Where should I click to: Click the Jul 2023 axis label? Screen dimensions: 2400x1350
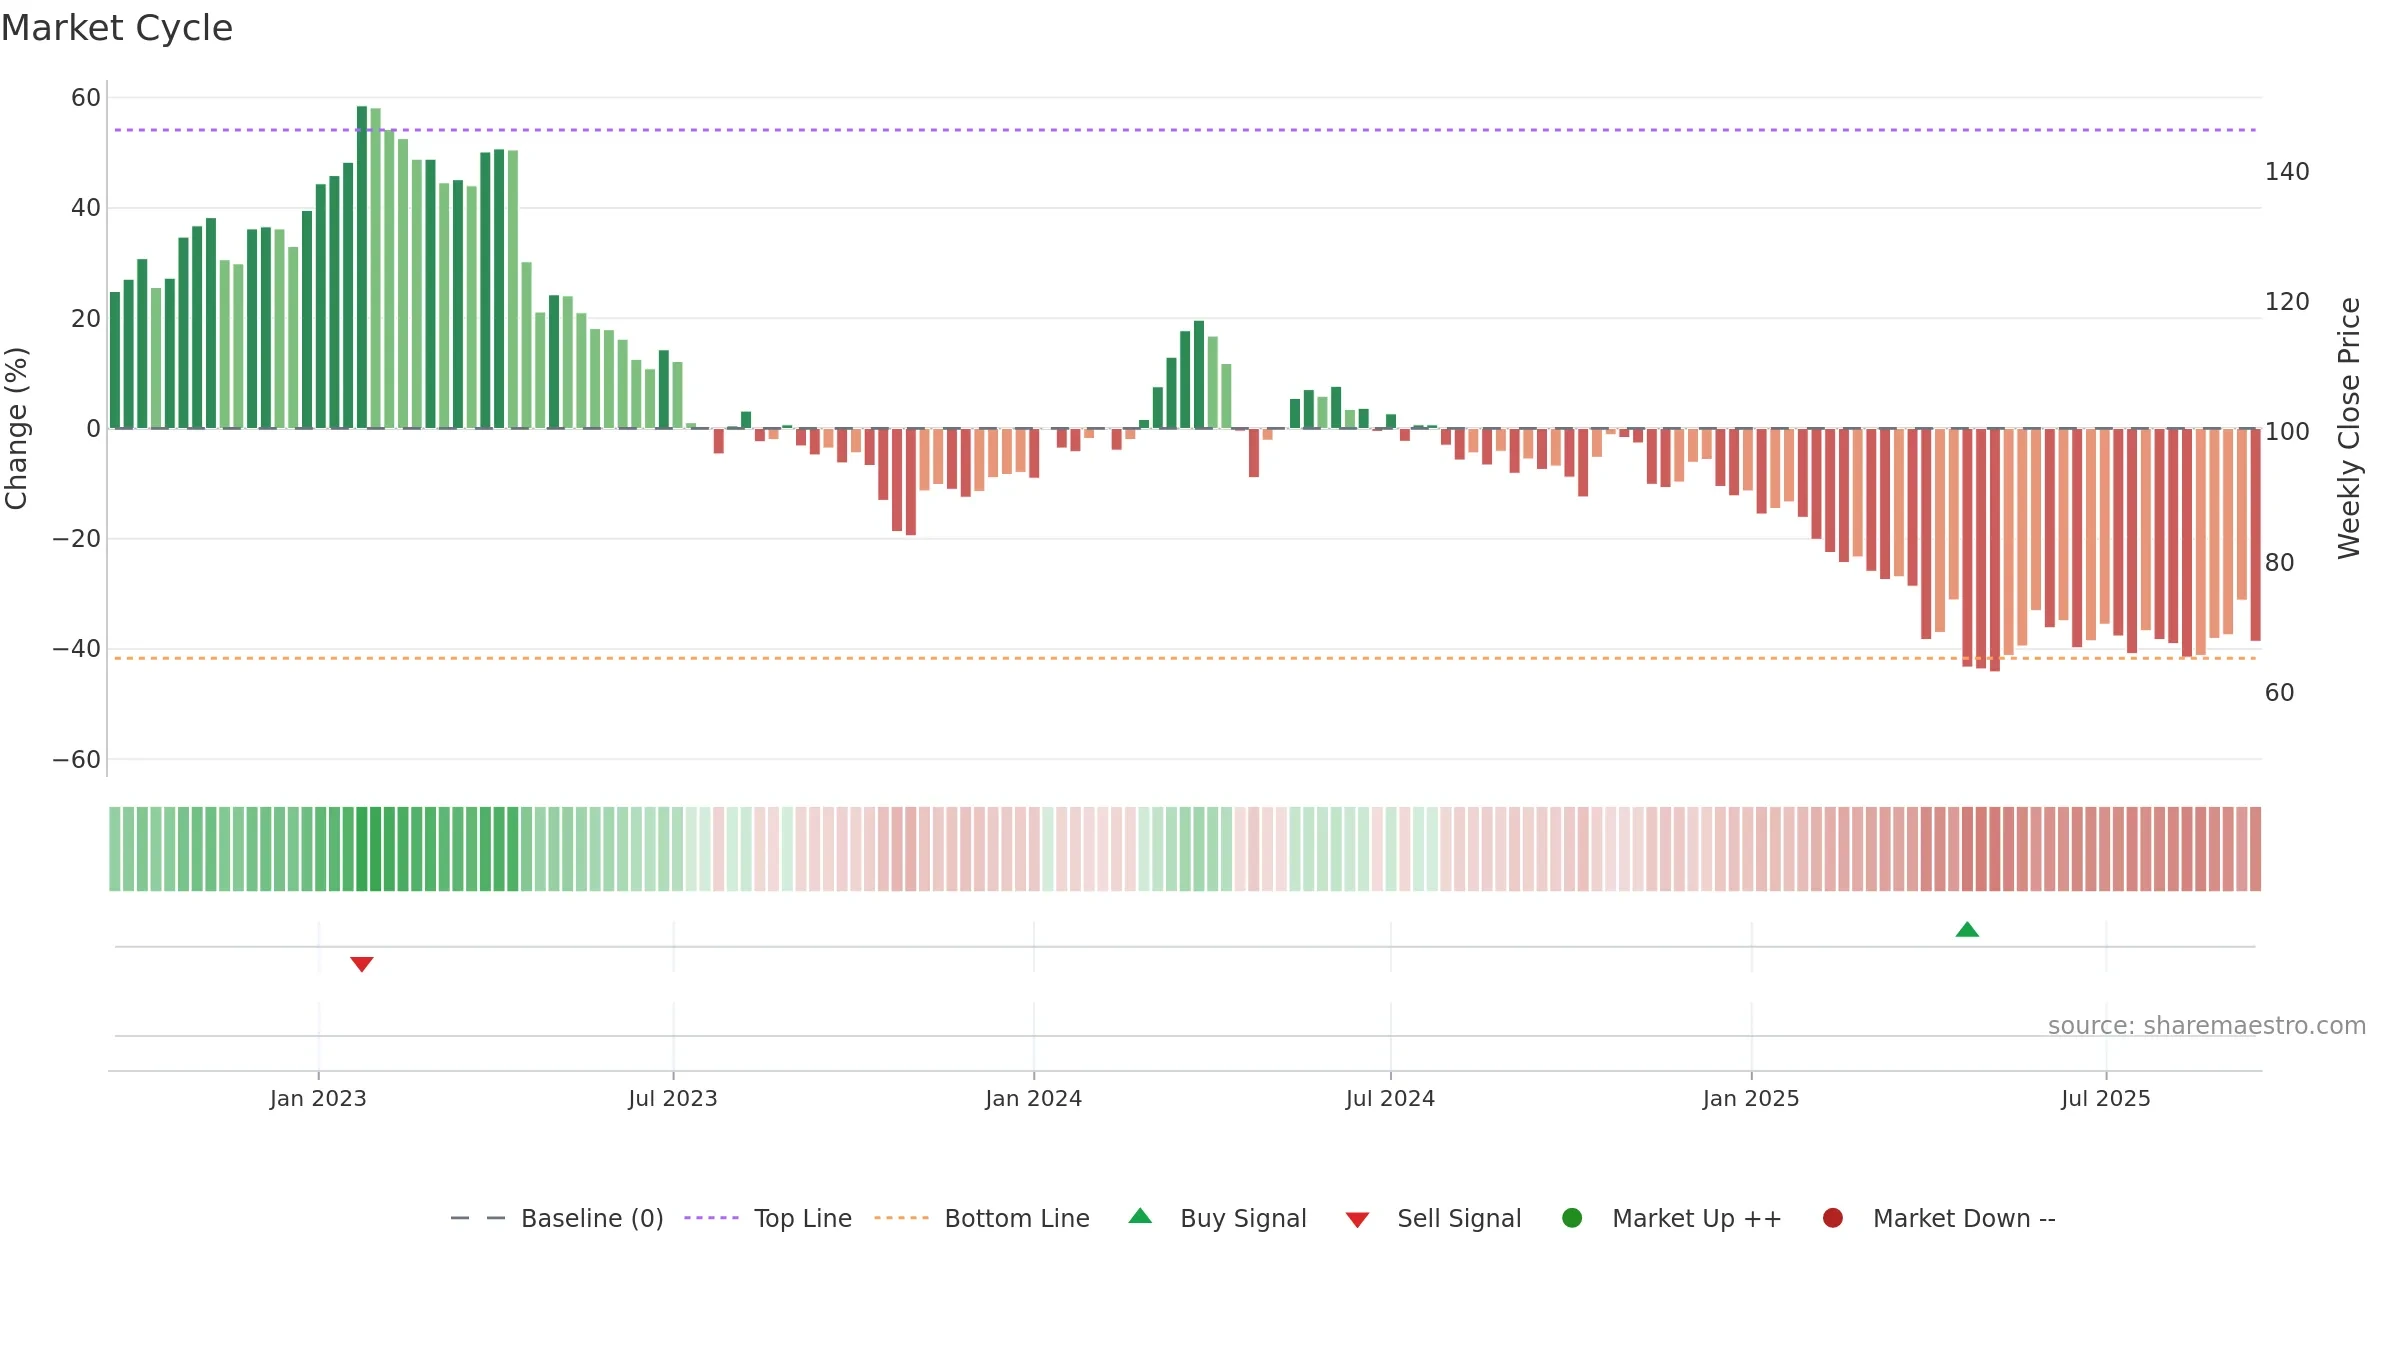tap(673, 1098)
